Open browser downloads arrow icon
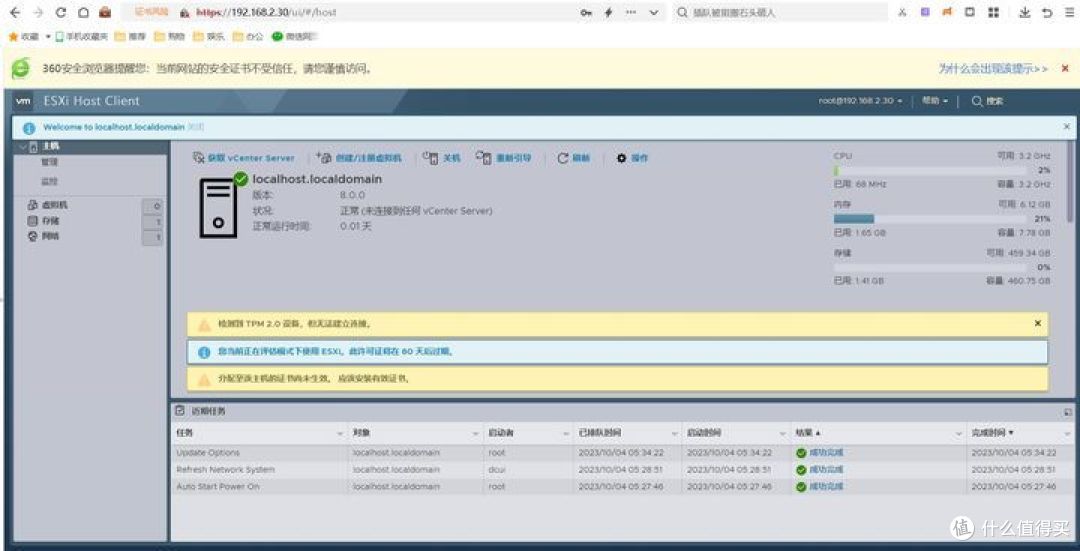The width and height of the screenshot is (1080, 551). point(1025,12)
